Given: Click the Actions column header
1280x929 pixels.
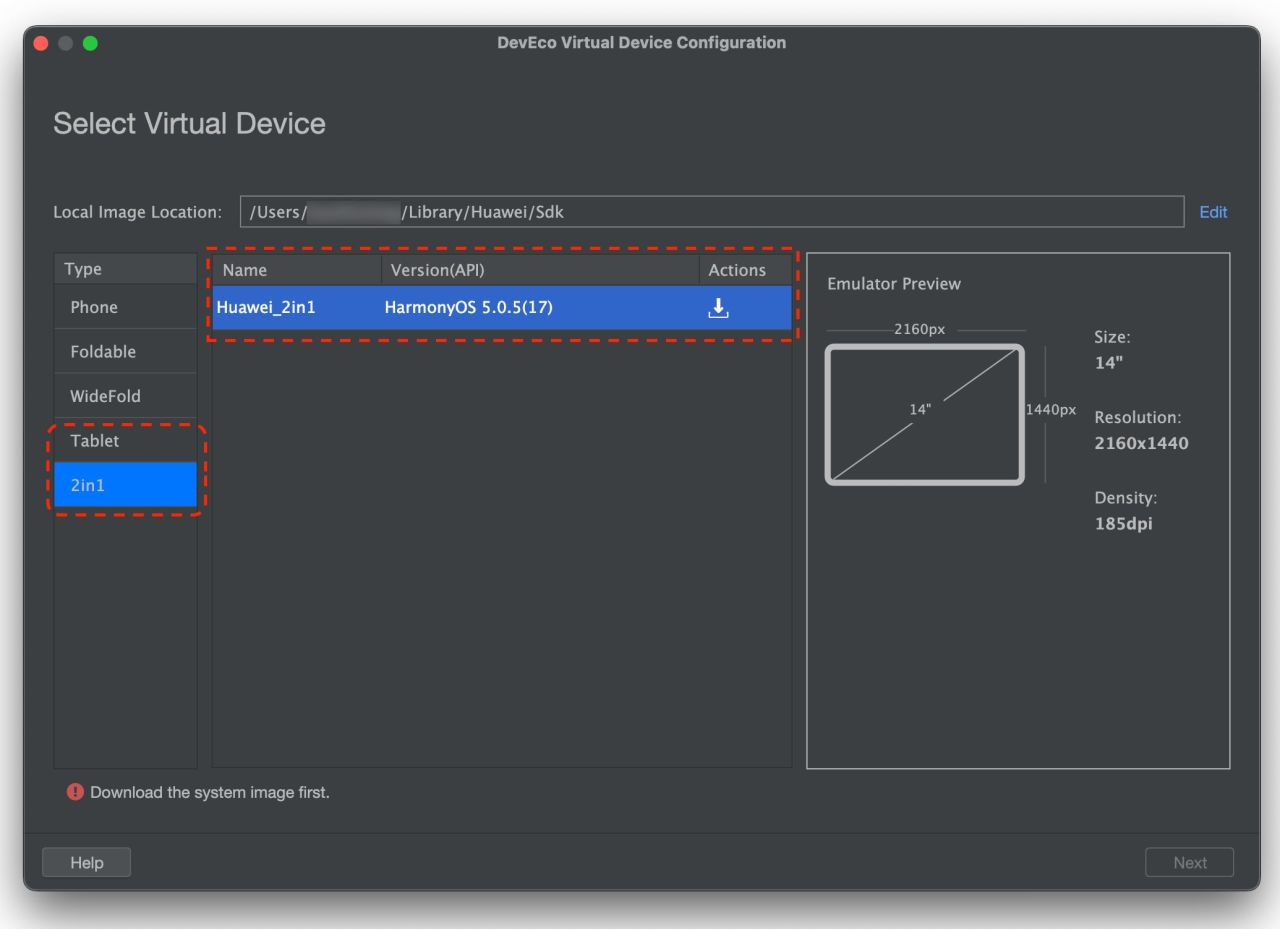Looking at the screenshot, I should [x=737, y=270].
